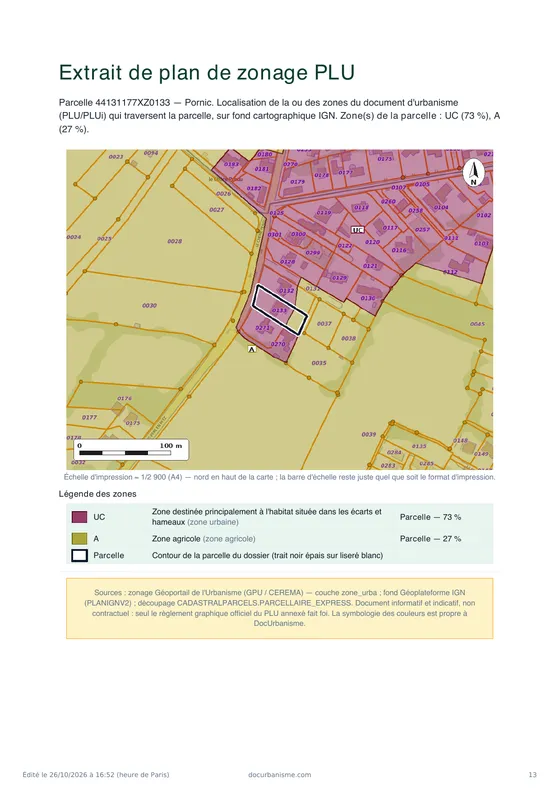Click parcel label 0039 on the map
This screenshot has width=560, height=792.
(x=369, y=434)
